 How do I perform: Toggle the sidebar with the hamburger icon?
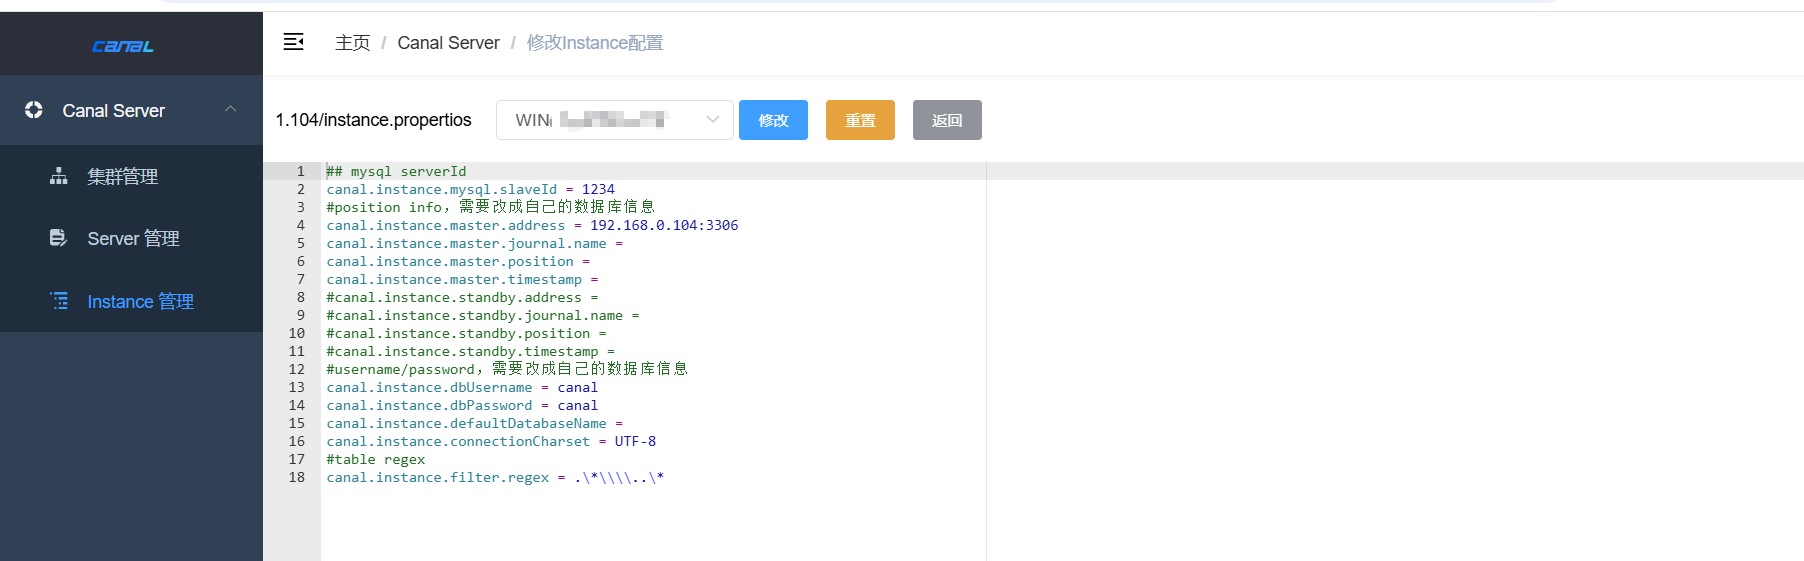[x=294, y=42]
